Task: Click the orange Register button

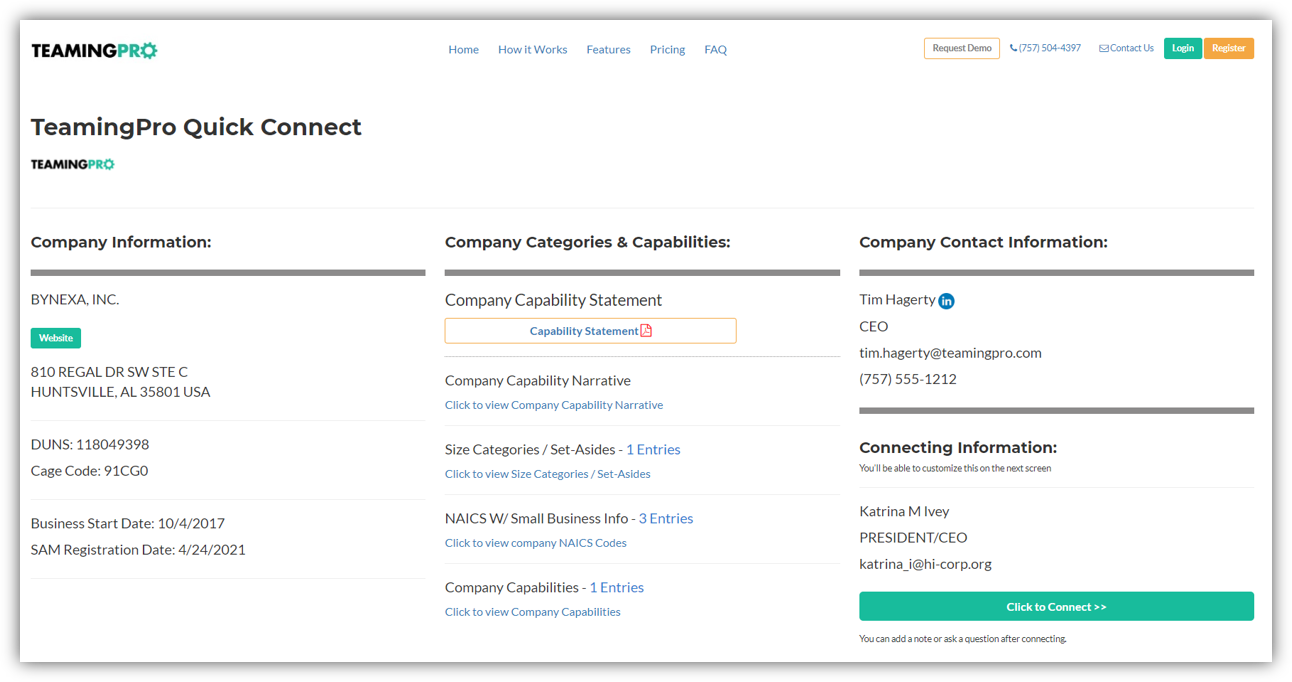Action: point(1229,48)
